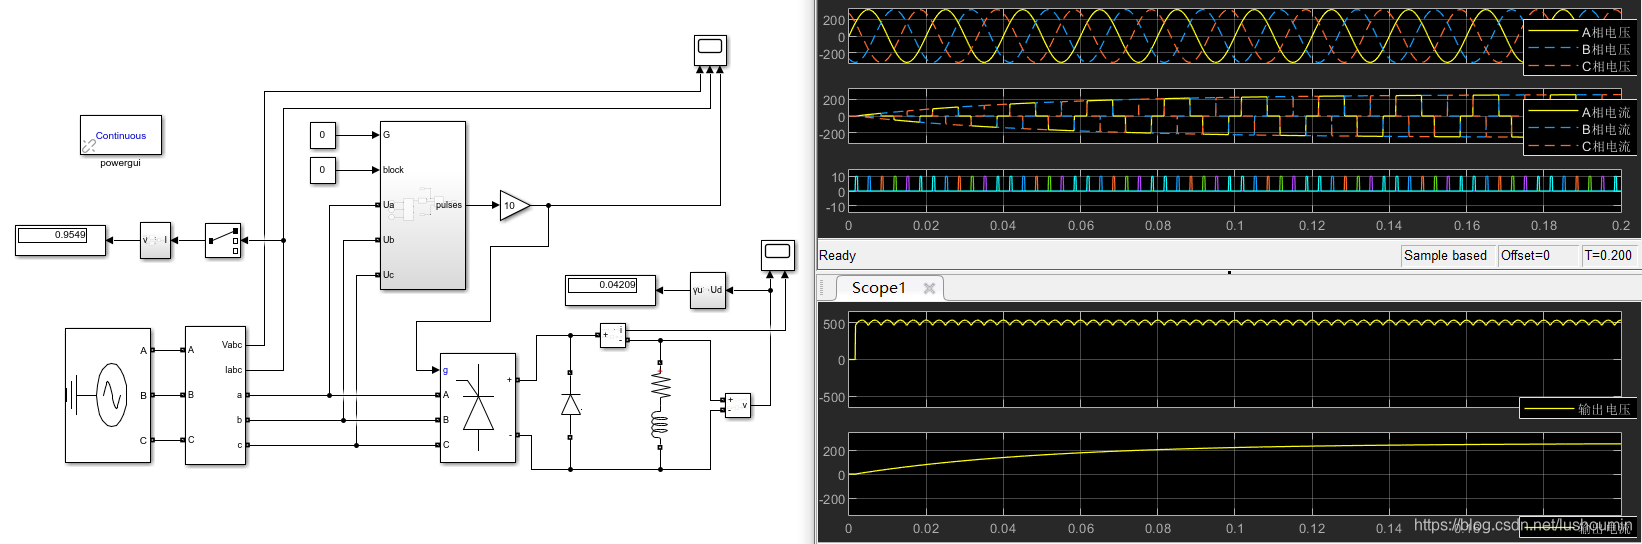
Task: Click the Ready status text
Action: pos(838,255)
